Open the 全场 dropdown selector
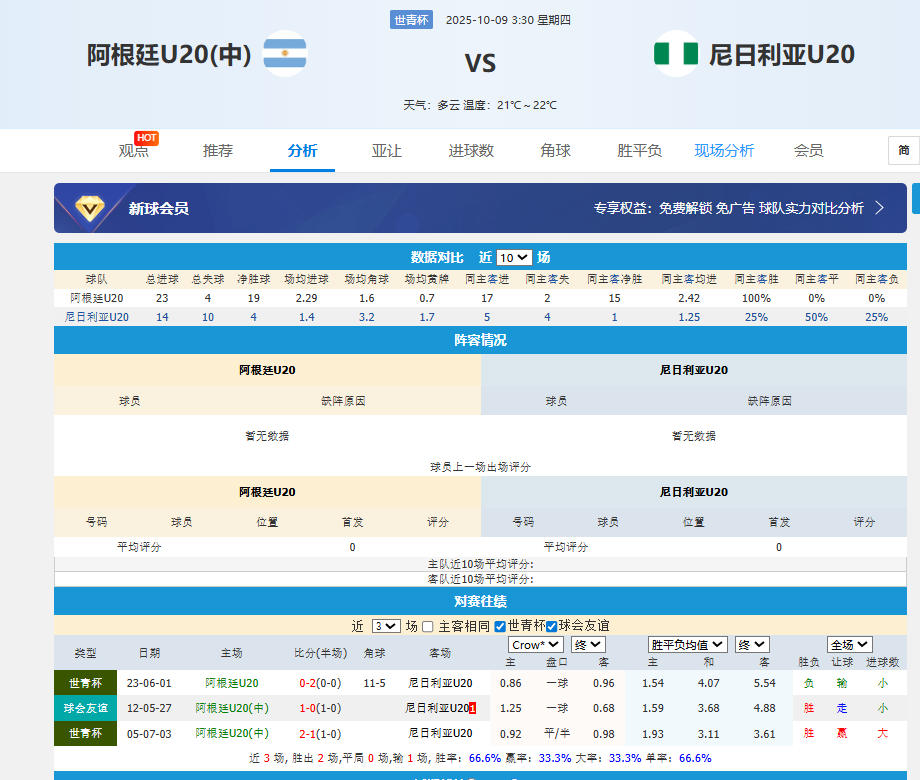This screenshot has height=780, width=920. coord(849,645)
